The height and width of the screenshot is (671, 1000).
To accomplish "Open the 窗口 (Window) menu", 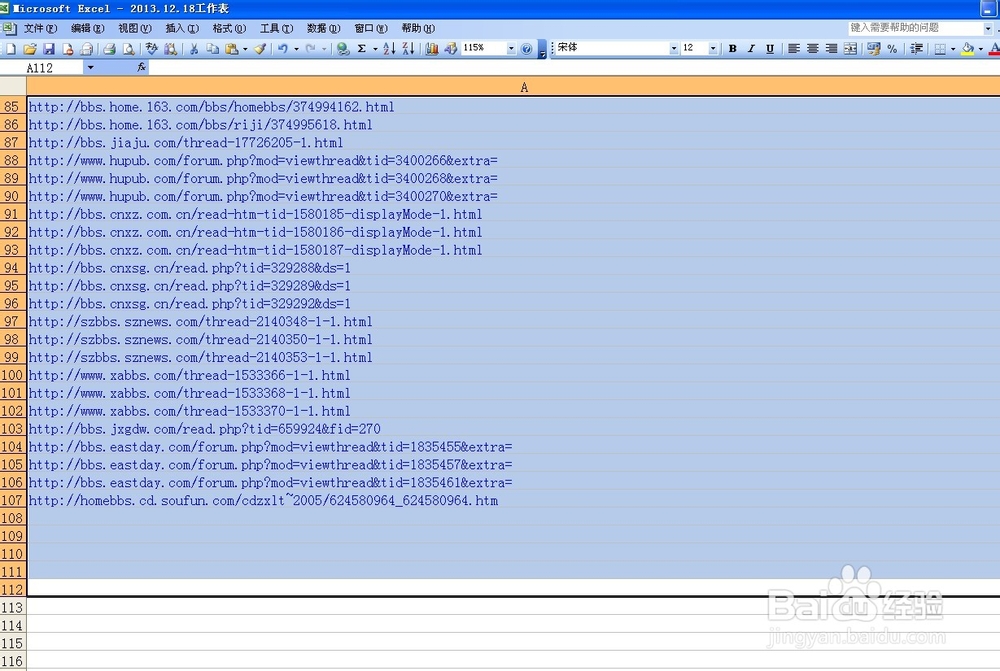I will coord(371,28).
